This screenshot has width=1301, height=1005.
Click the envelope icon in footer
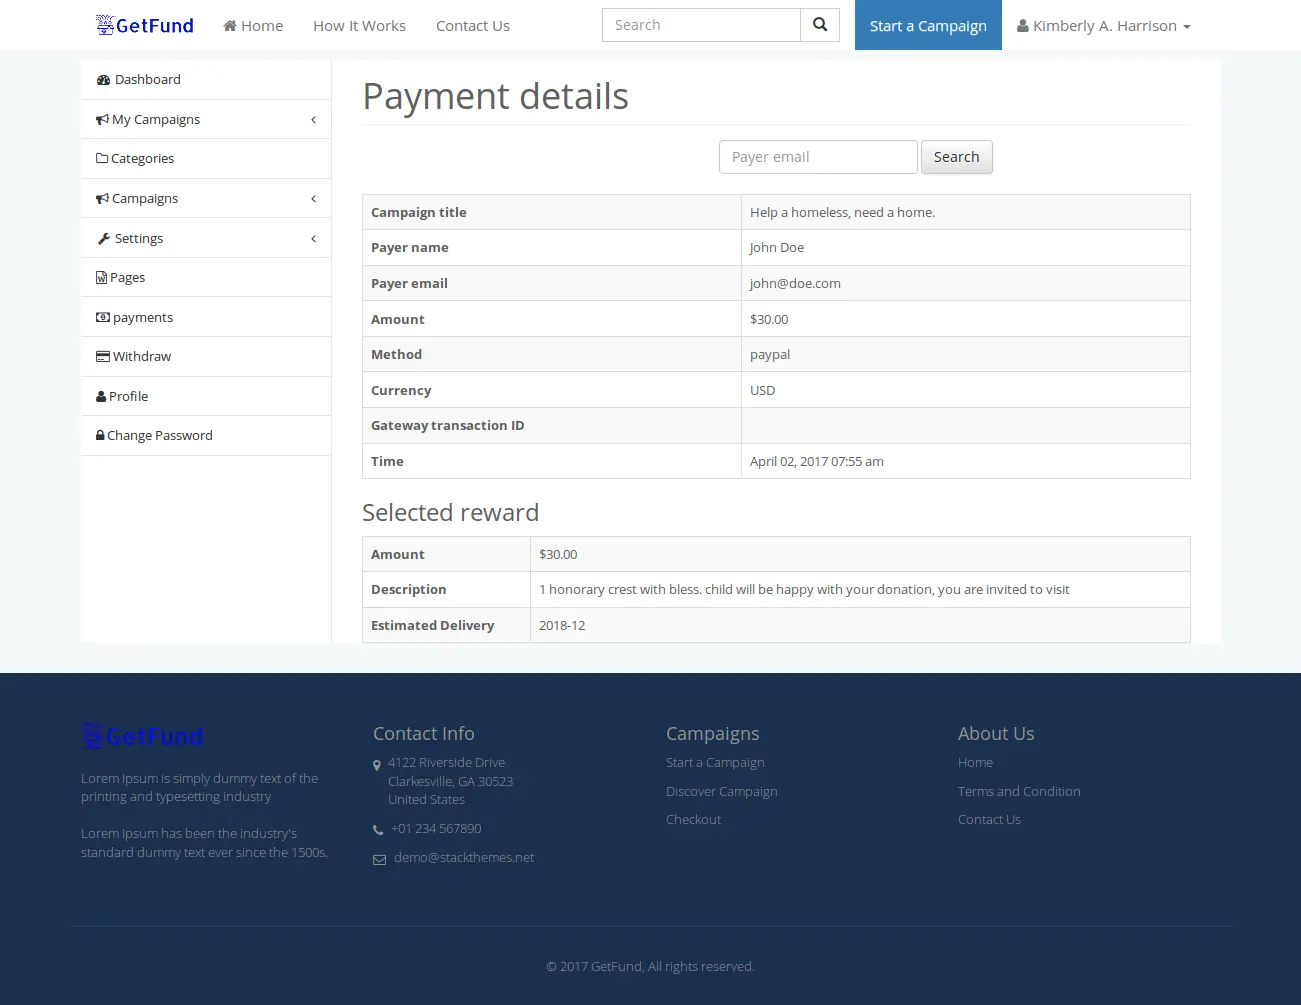pyautogui.click(x=379, y=859)
